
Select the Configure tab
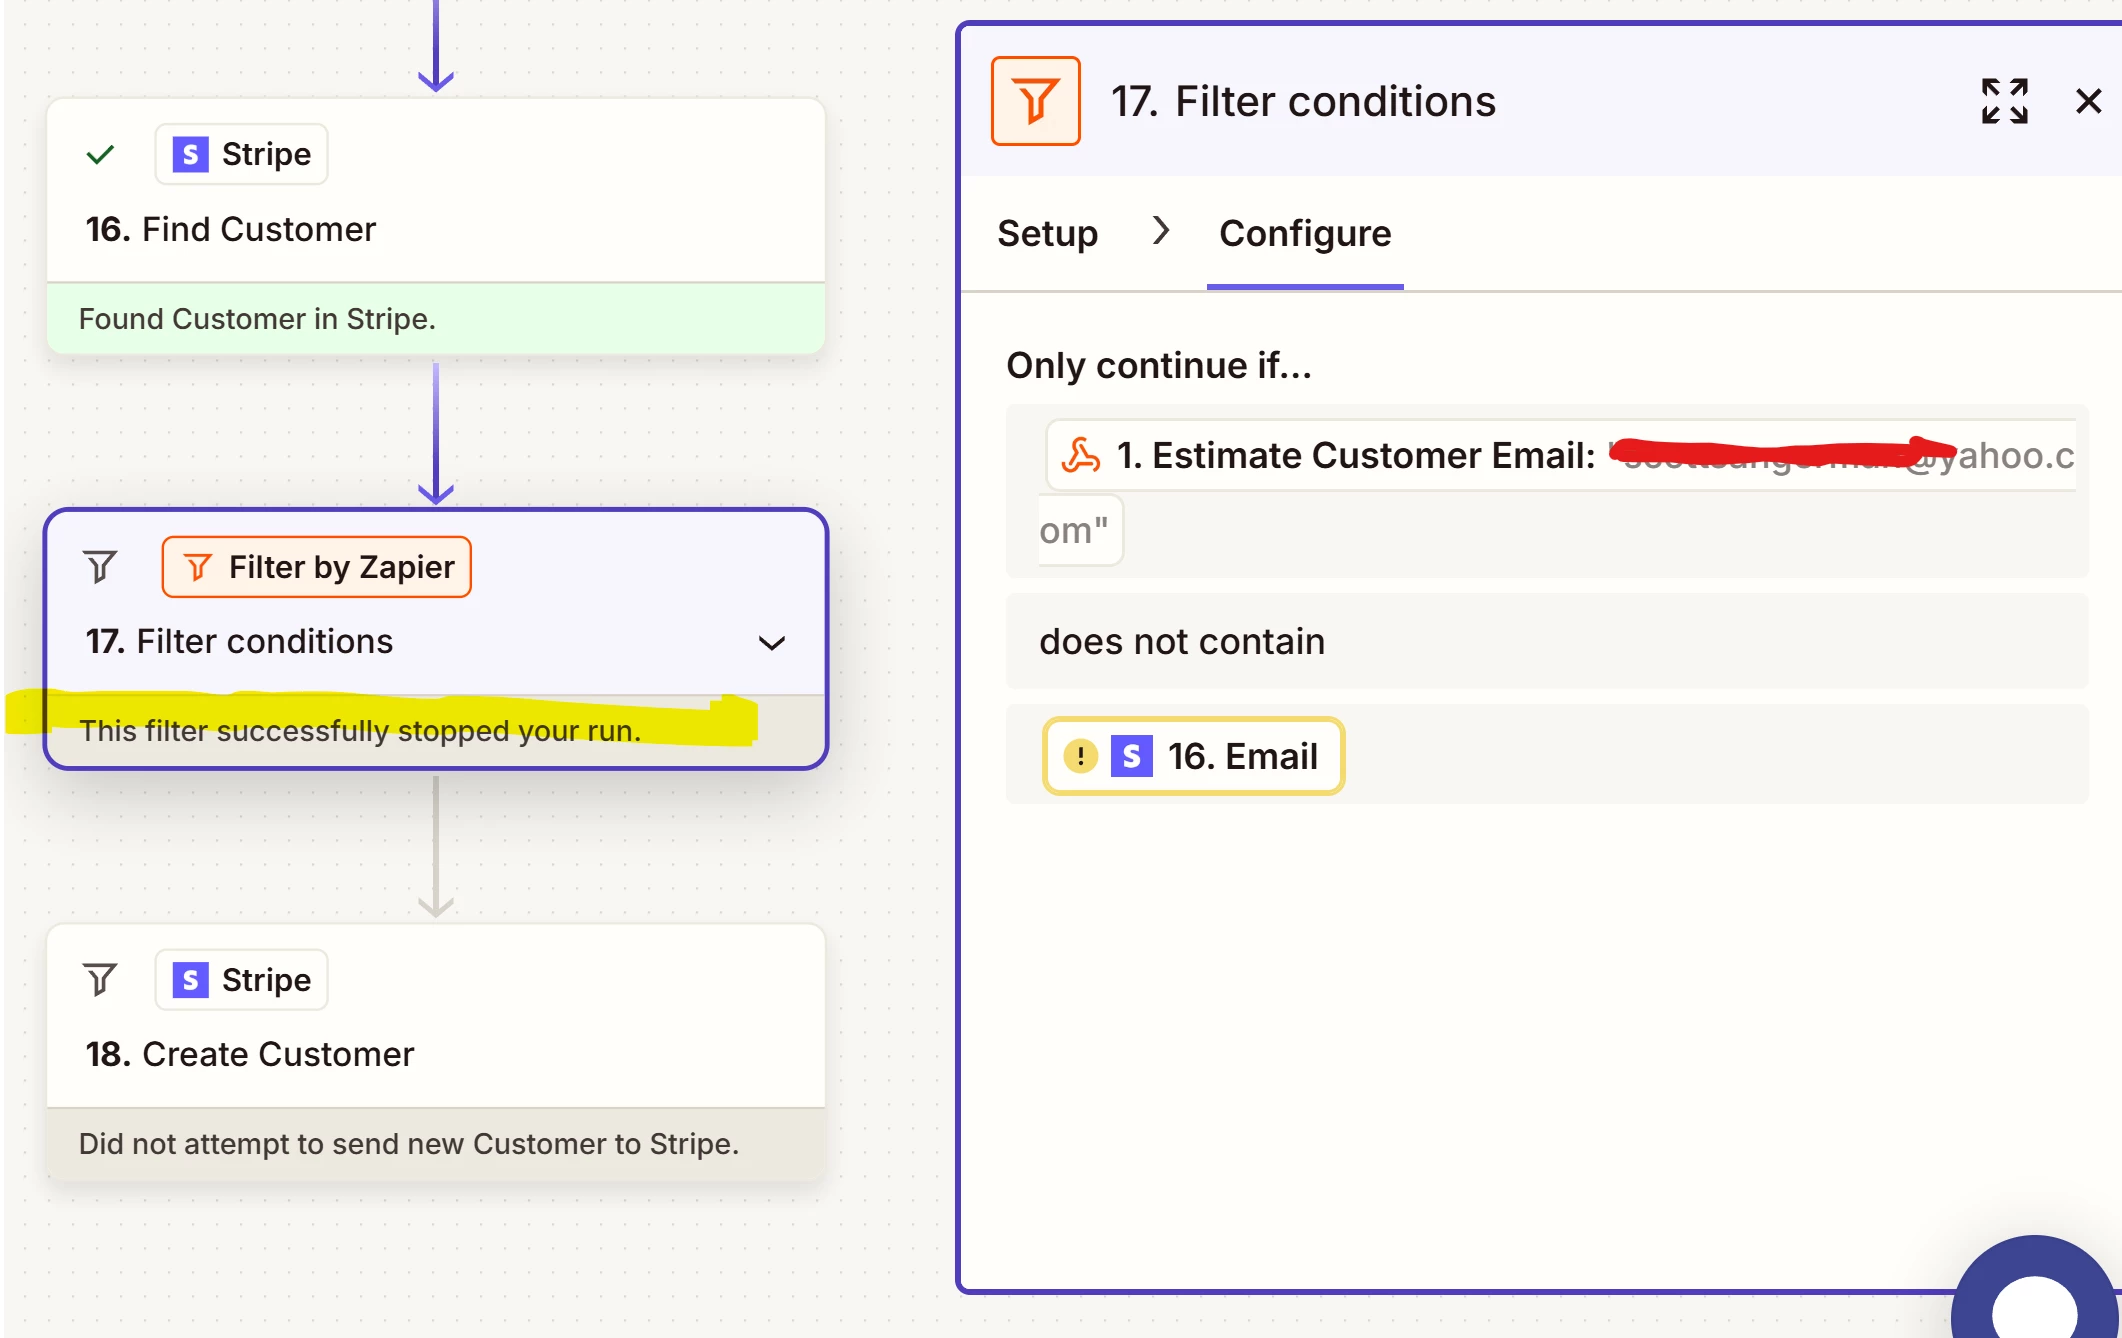click(x=1304, y=233)
